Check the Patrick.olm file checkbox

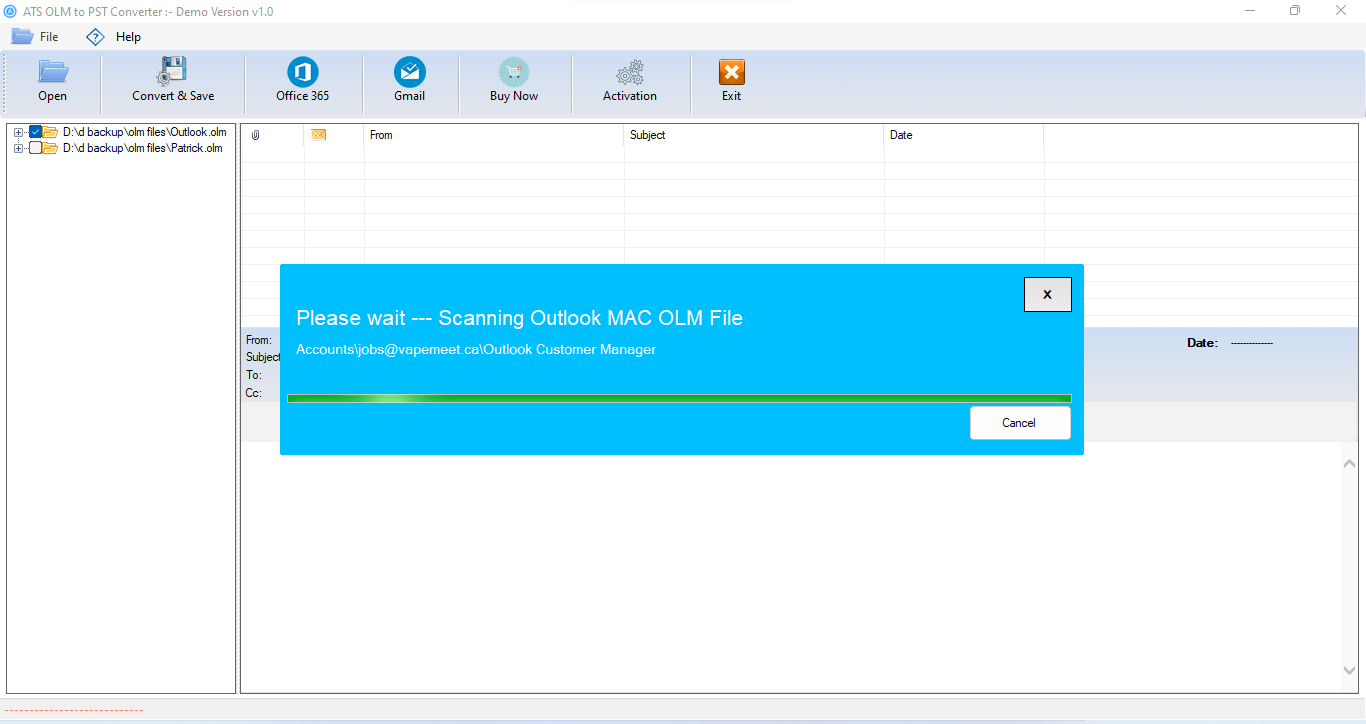[x=36, y=148]
